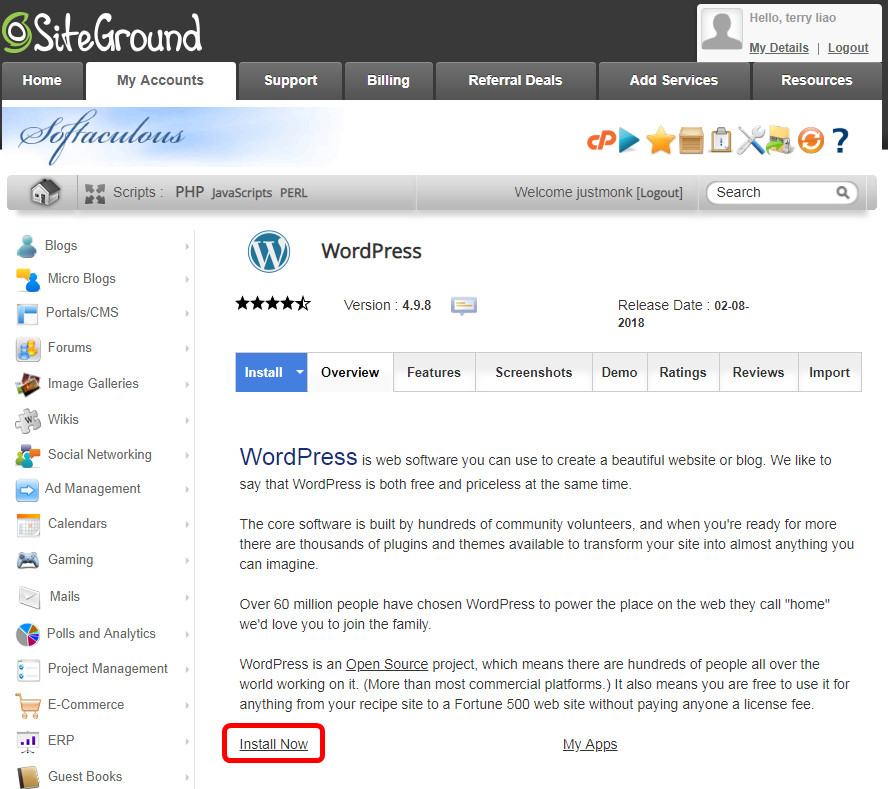
Task: Open the Install tab dropdown arrow
Action: point(300,372)
